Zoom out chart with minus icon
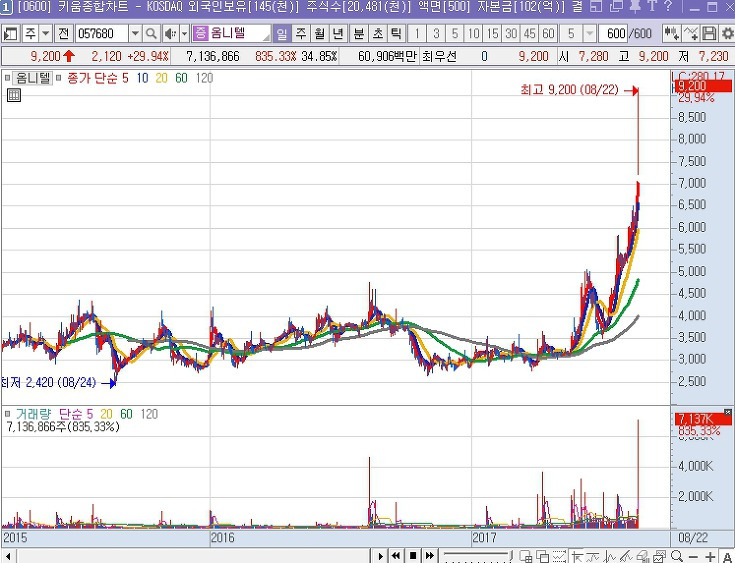 click(x=694, y=556)
